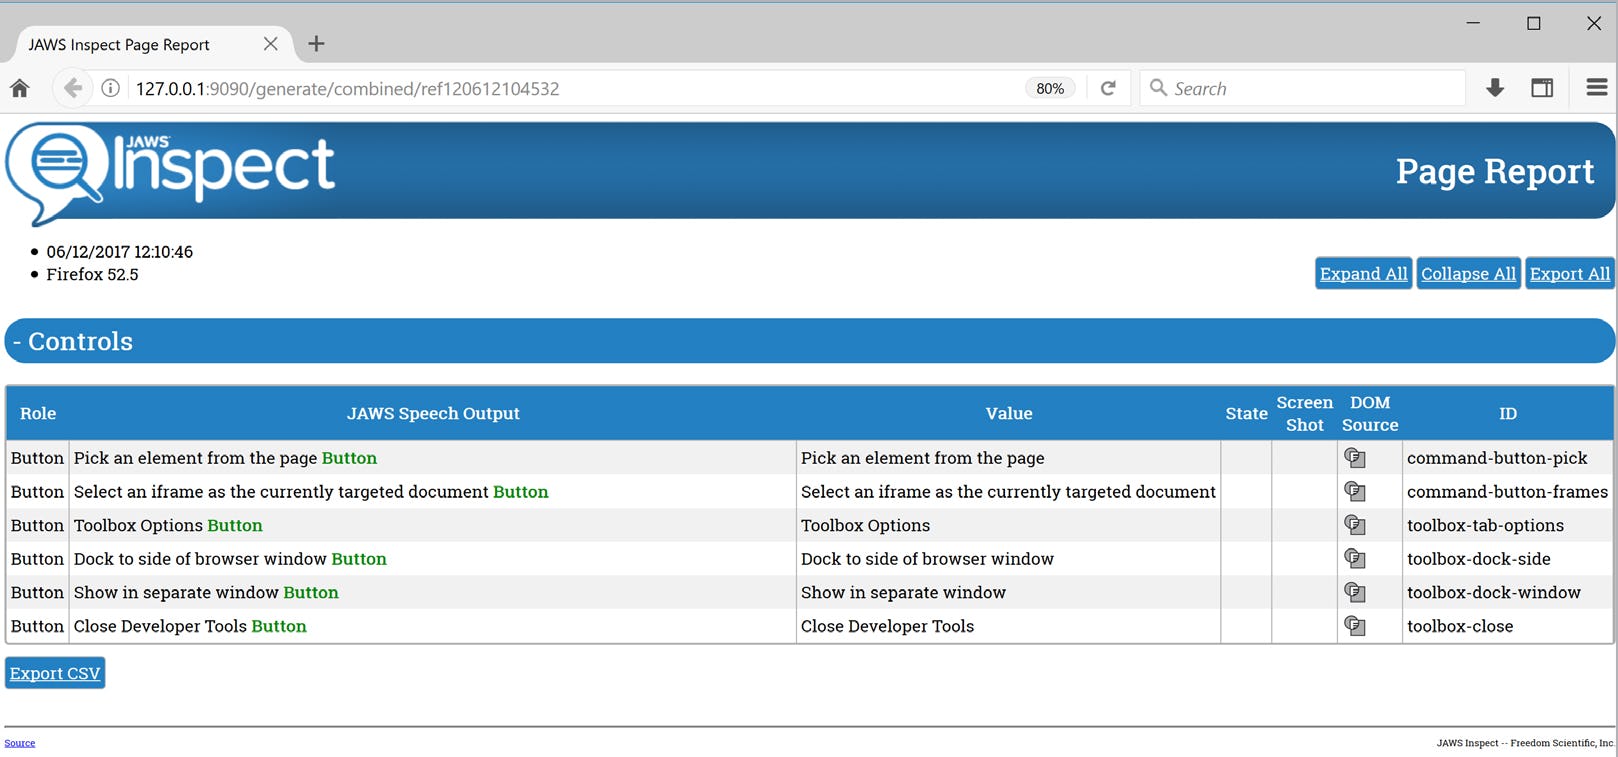
Task: Open a new tab with plus icon
Action: (x=316, y=44)
